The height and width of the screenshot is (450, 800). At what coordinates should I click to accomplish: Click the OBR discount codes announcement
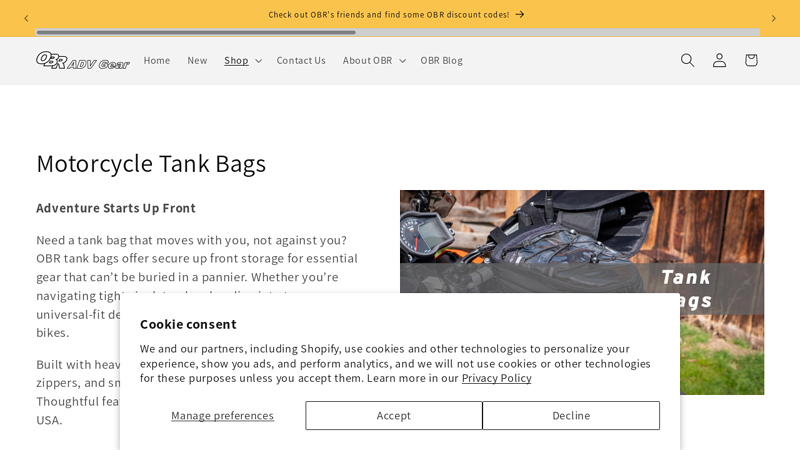click(x=388, y=14)
